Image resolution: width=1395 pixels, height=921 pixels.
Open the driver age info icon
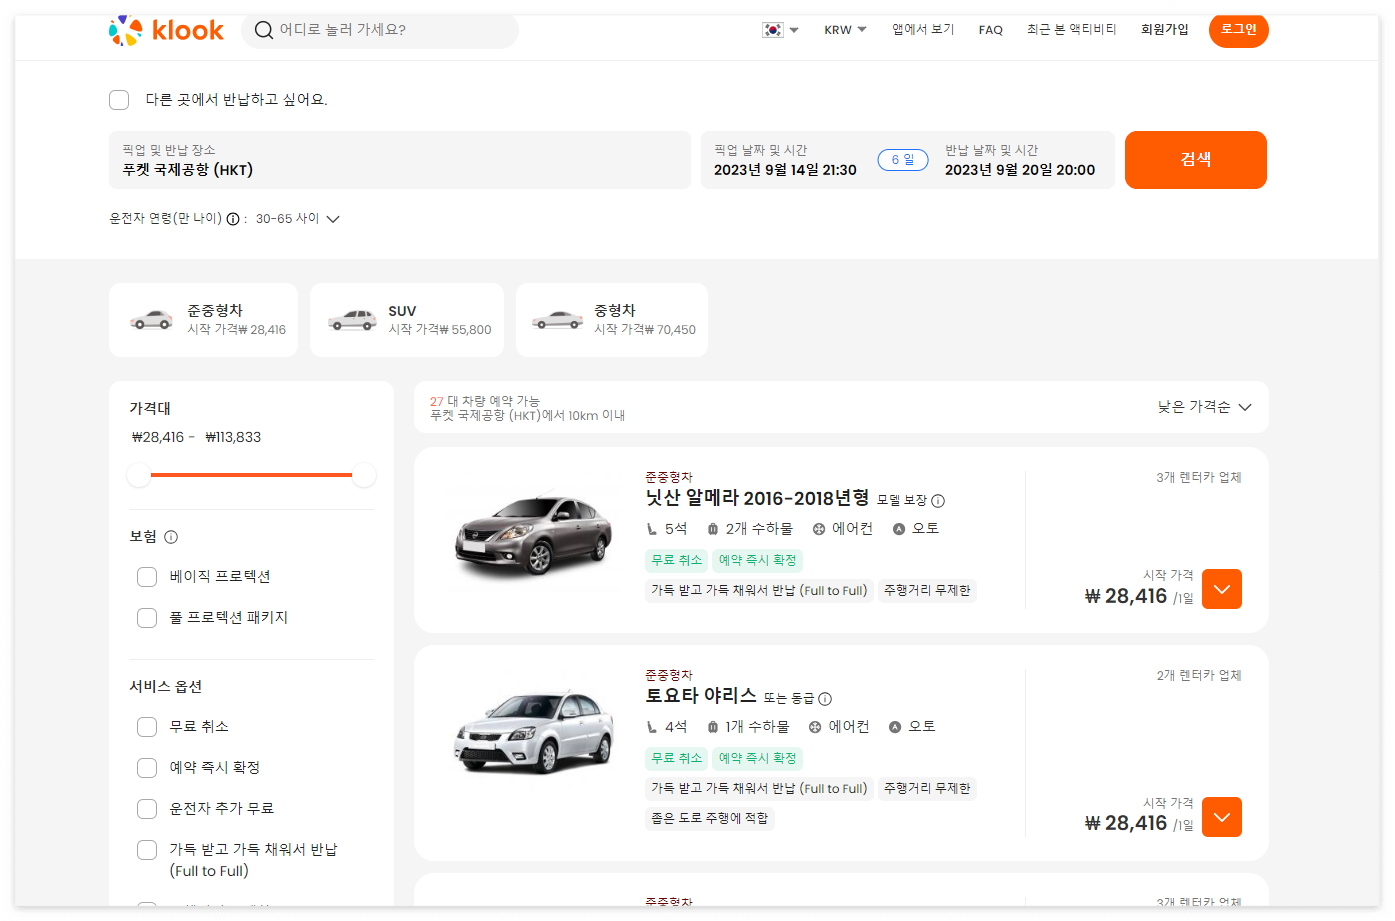233,219
